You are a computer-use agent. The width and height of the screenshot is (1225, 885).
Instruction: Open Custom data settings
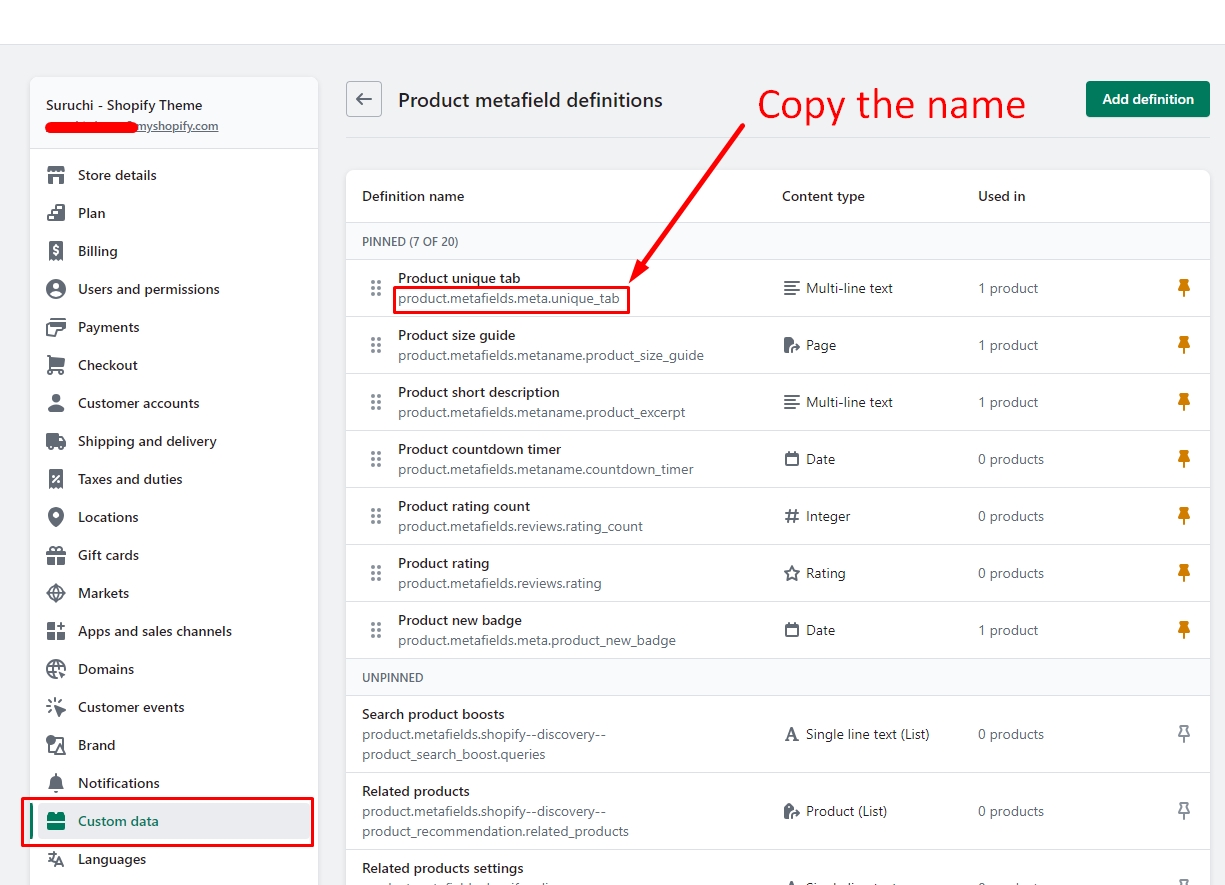(118, 821)
